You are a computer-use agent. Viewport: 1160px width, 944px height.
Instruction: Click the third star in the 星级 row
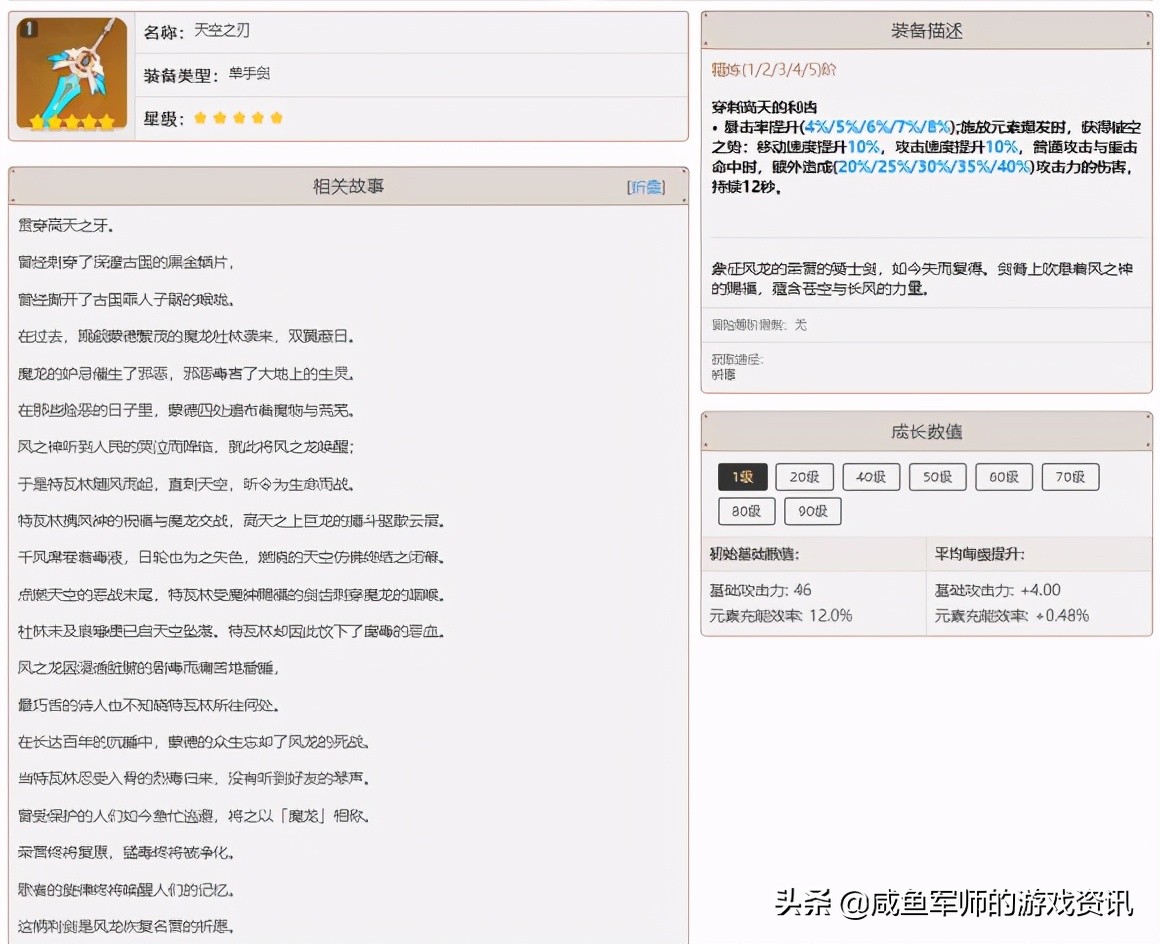pos(237,118)
